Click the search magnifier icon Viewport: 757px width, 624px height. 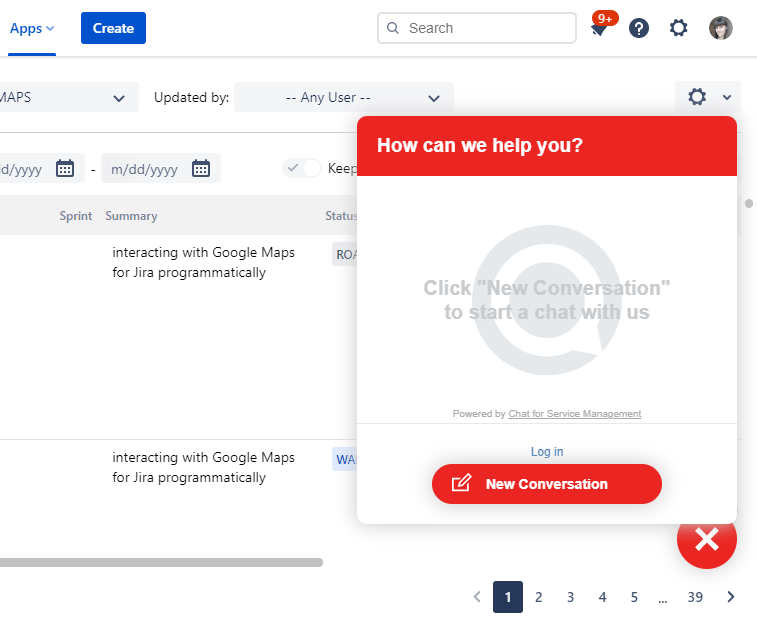click(x=393, y=28)
